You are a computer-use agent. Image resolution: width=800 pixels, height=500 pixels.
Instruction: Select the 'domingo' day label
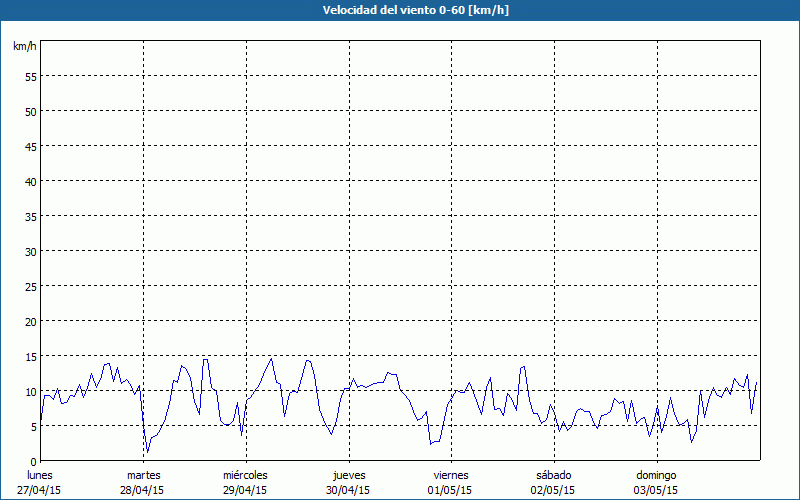(655, 475)
